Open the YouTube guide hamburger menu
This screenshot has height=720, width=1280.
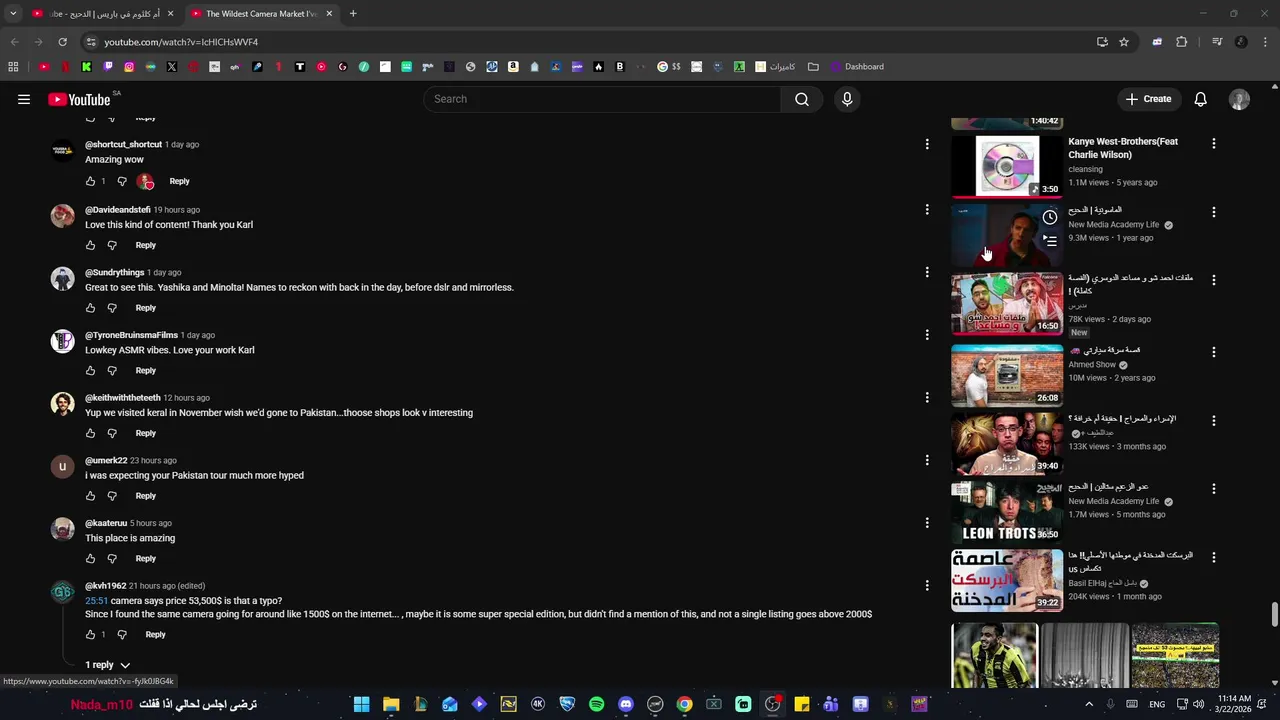[24, 99]
